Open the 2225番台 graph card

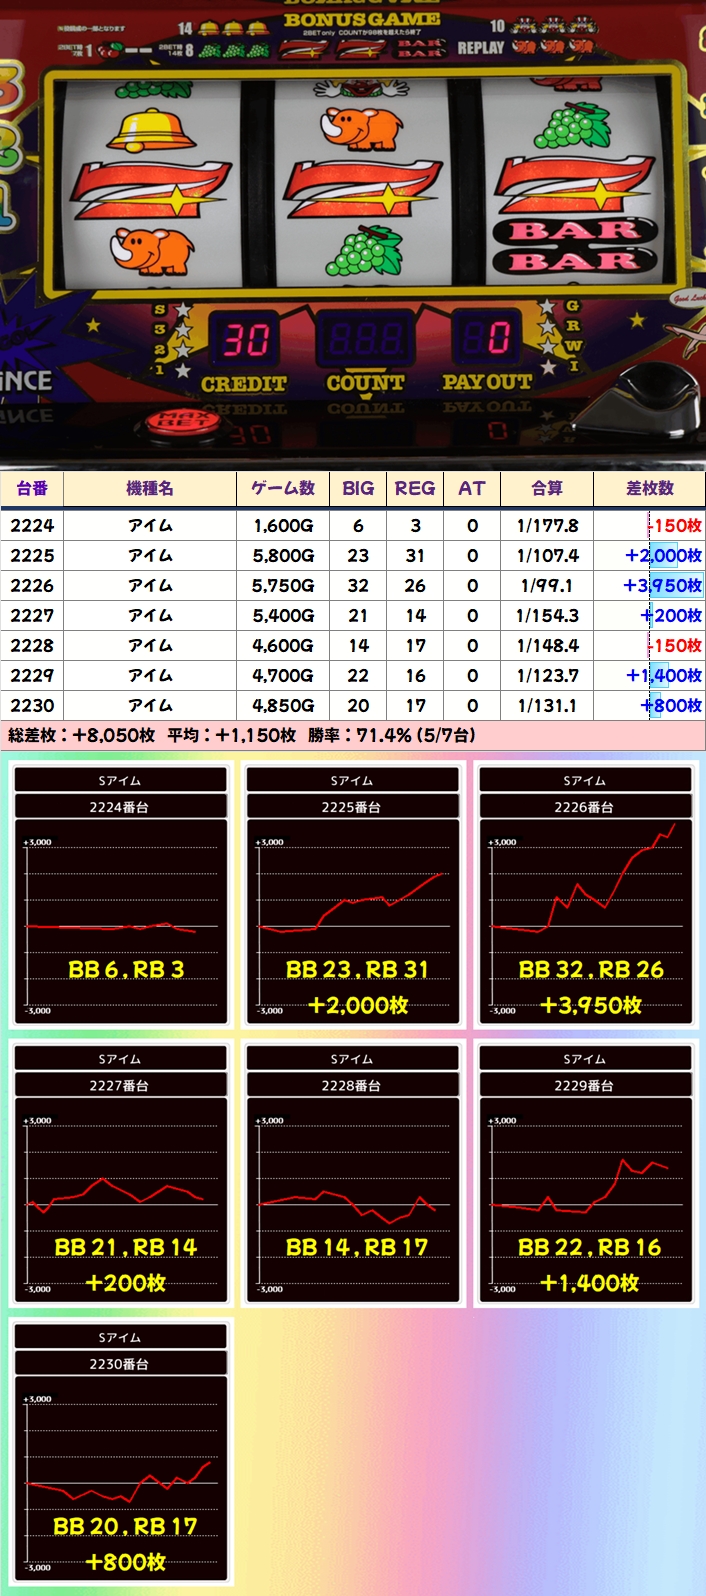353,895
